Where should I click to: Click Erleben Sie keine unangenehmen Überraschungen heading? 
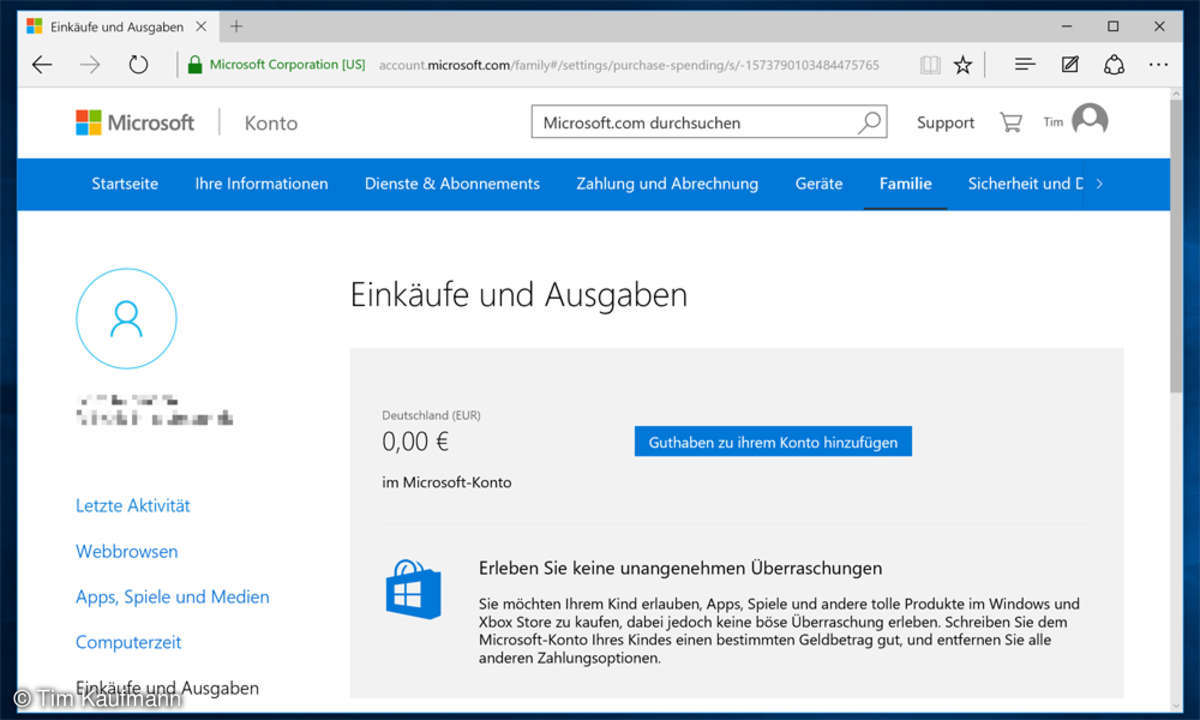[680, 568]
